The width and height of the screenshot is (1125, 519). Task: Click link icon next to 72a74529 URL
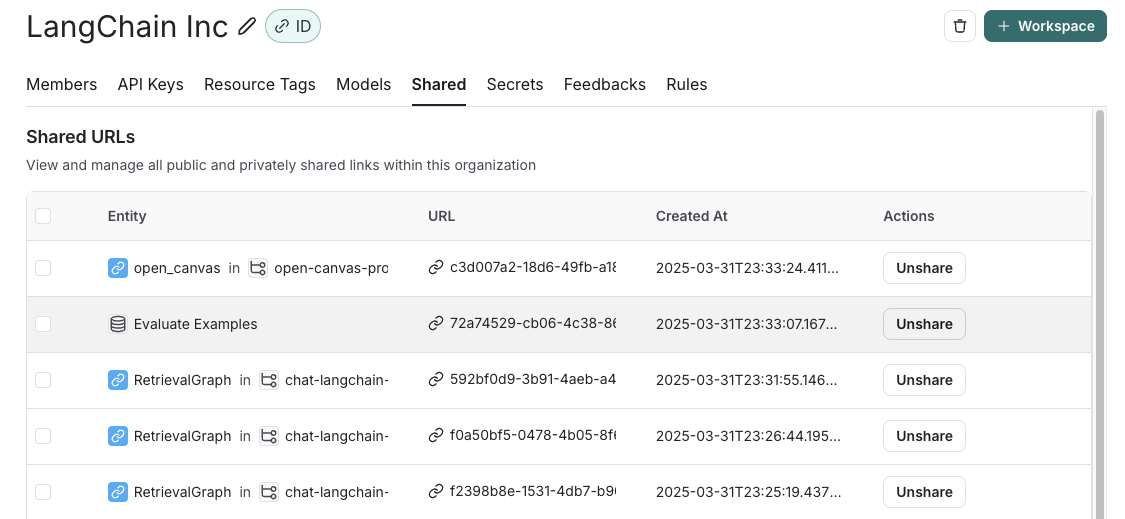coord(436,324)
